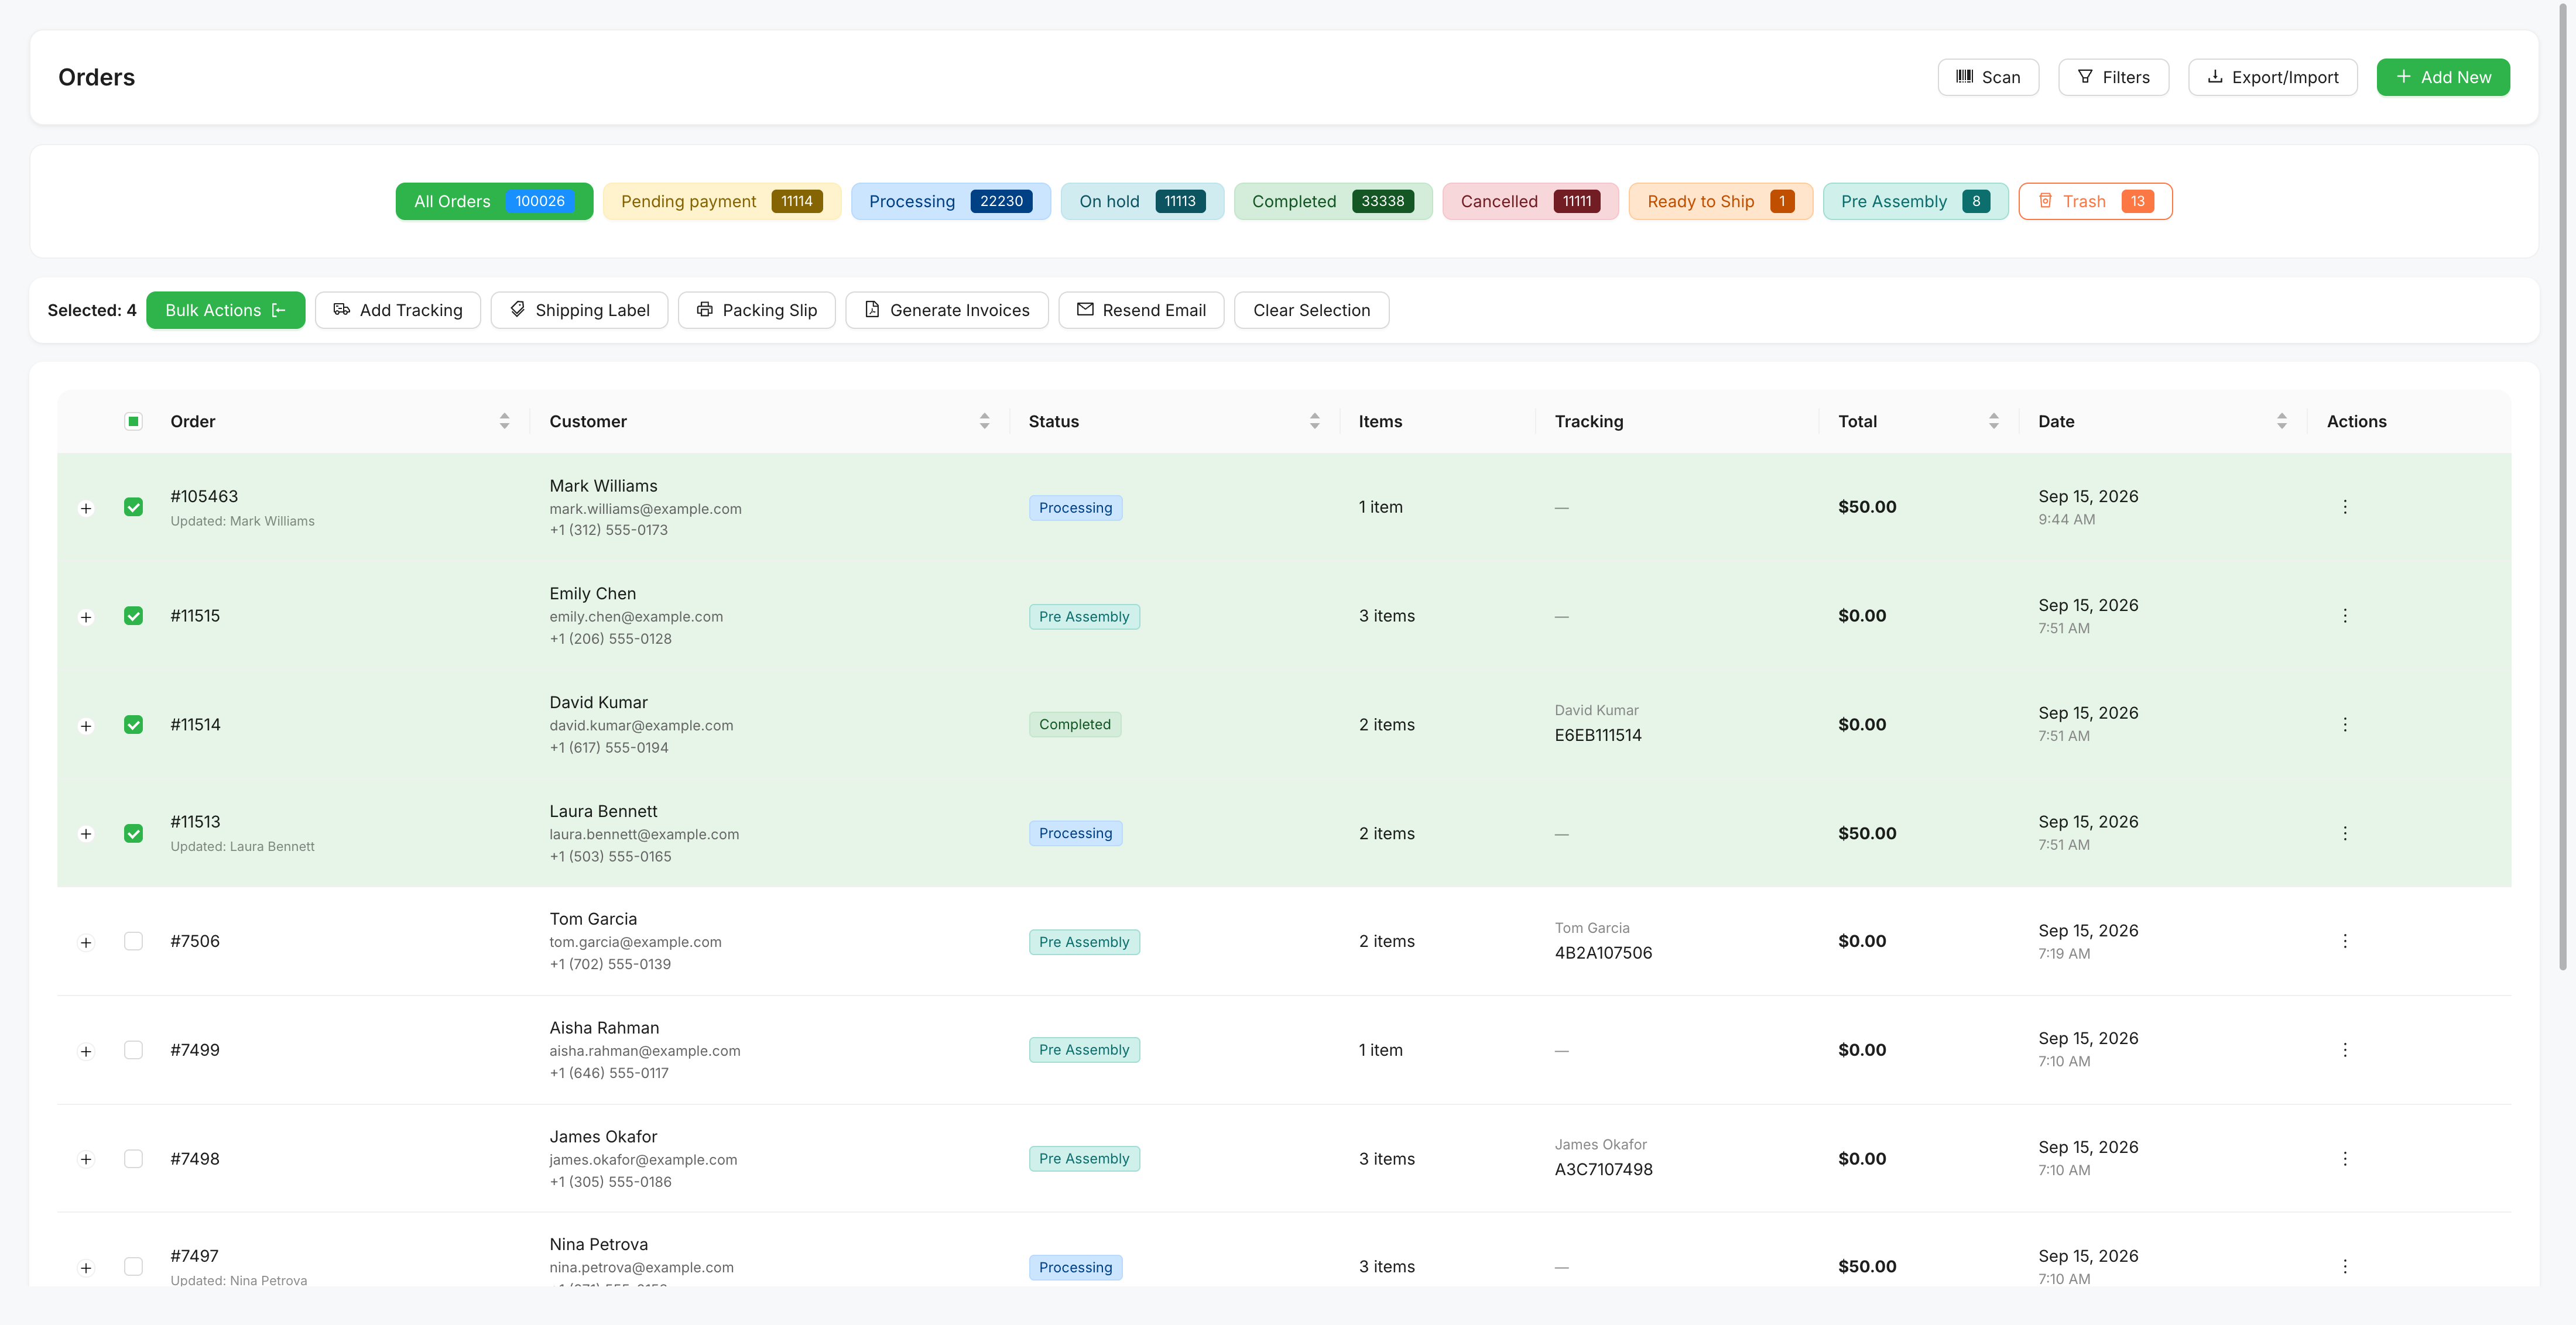The width and height of the screenshot is (2576, 1325).
Task: Open three-dot menu for order #11513
Action: coord(2344,833)
